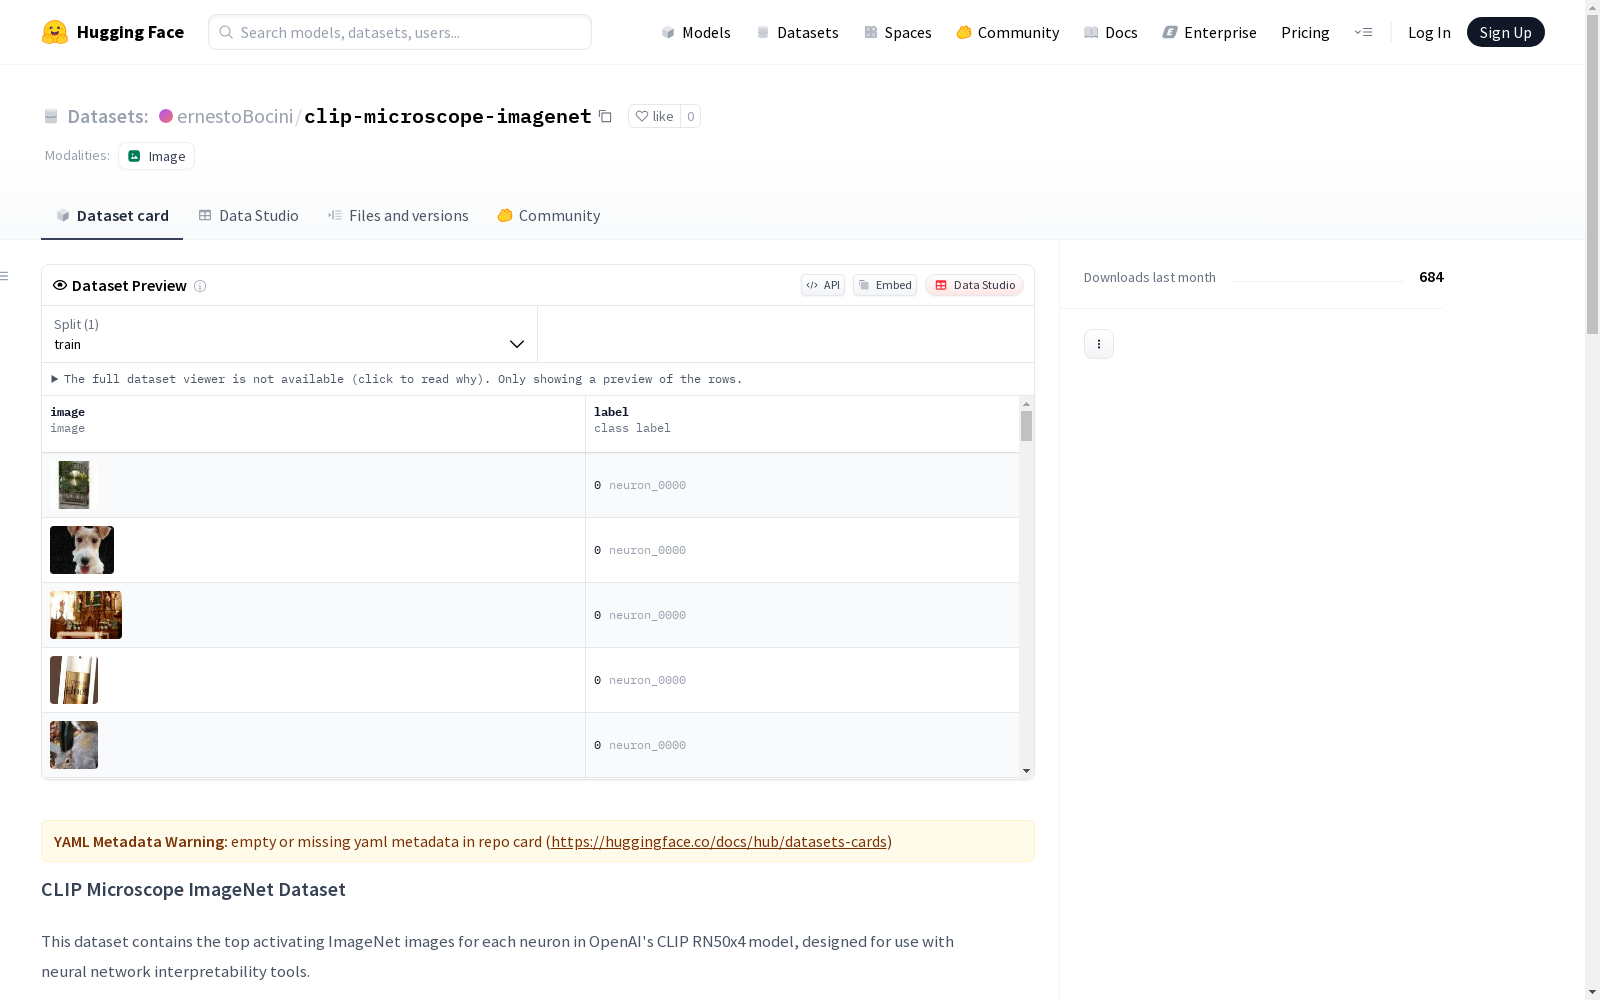The height and width of the screenshot is (1000, 1600).
Task: Click the Hugging Face logo icon
Action: click(55, 32)
